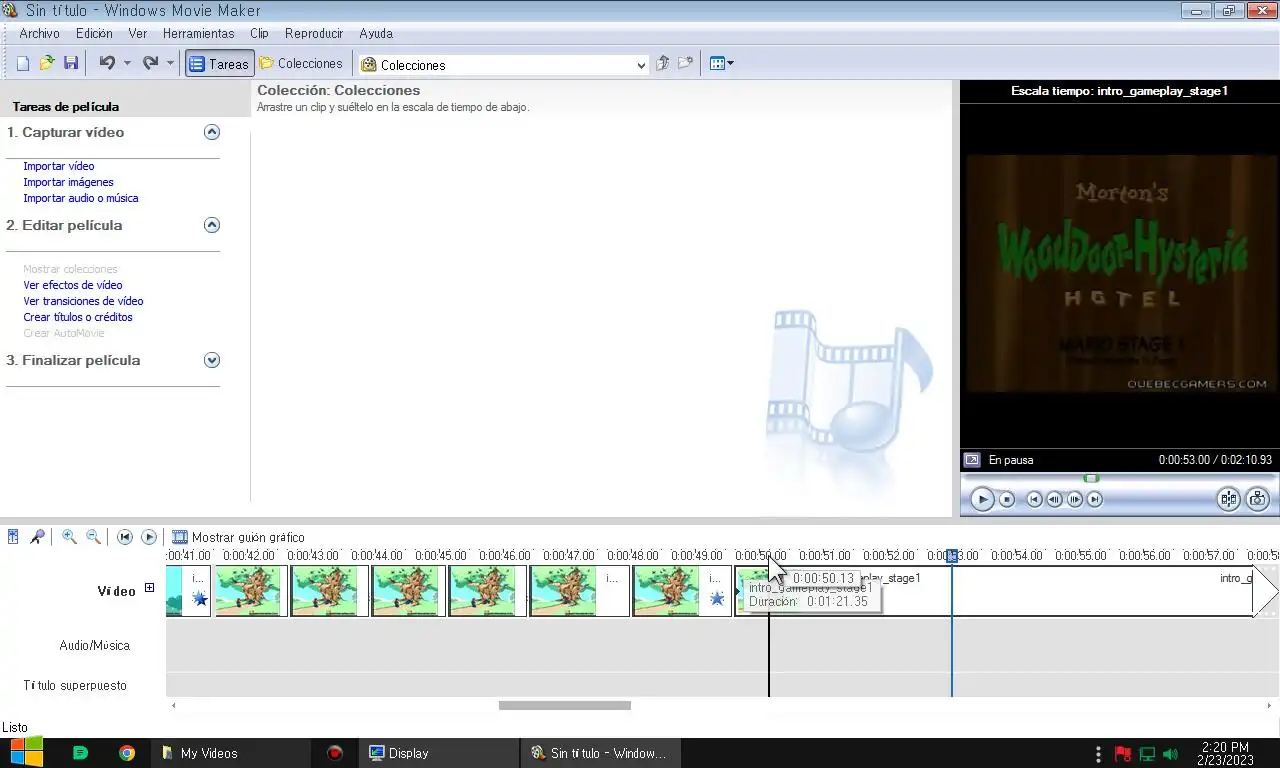Step to the next frame
This screenshot has width=1280, height=768.
point(1075,499)
